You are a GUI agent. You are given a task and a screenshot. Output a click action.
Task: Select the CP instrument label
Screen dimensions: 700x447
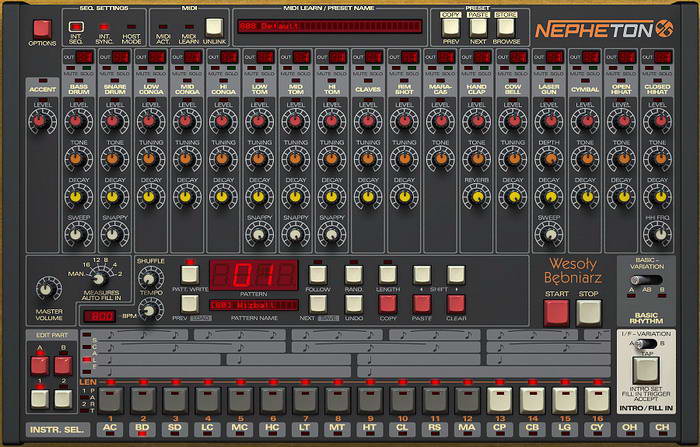[x=499, y=430]
